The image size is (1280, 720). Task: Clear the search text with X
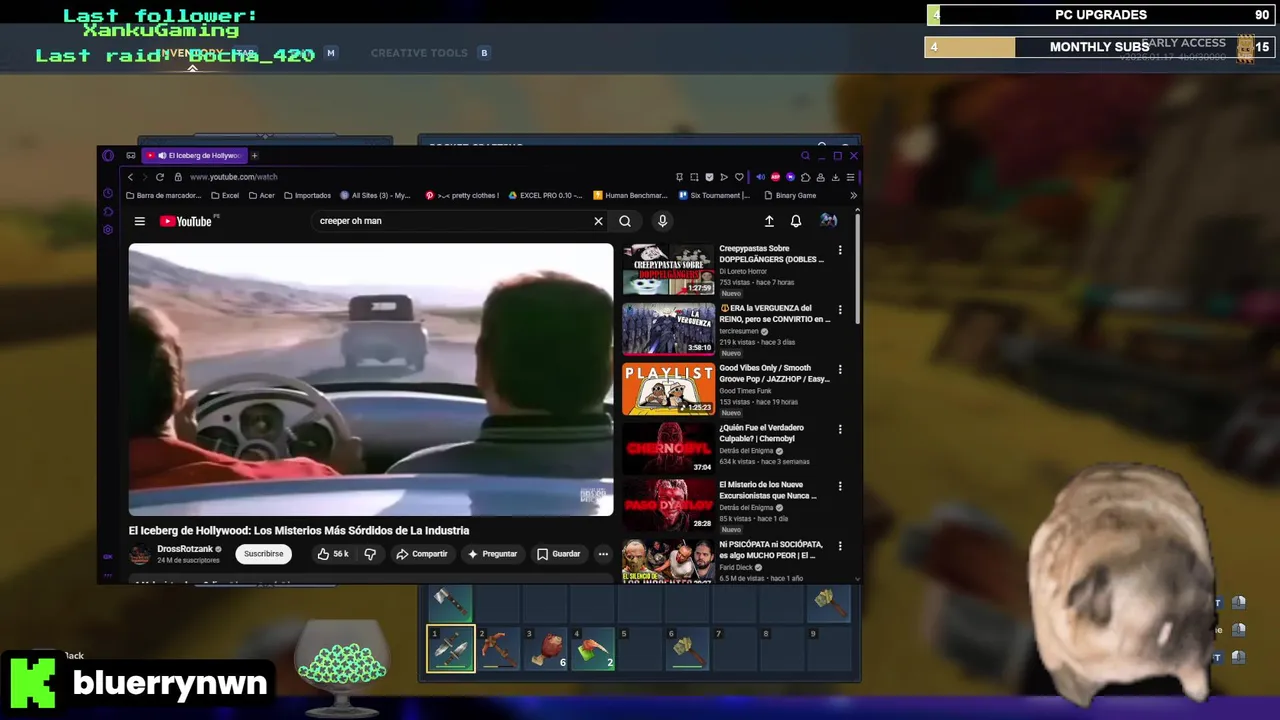coord(598,221)
